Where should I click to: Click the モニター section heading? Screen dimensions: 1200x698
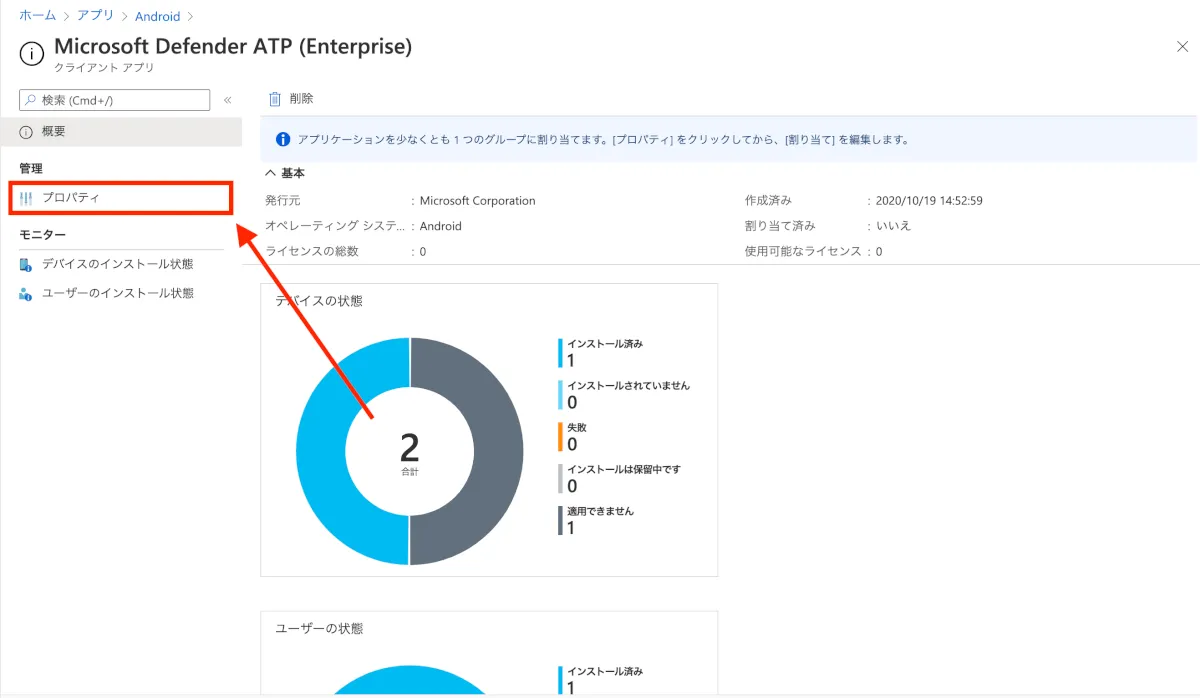[43, 234]
